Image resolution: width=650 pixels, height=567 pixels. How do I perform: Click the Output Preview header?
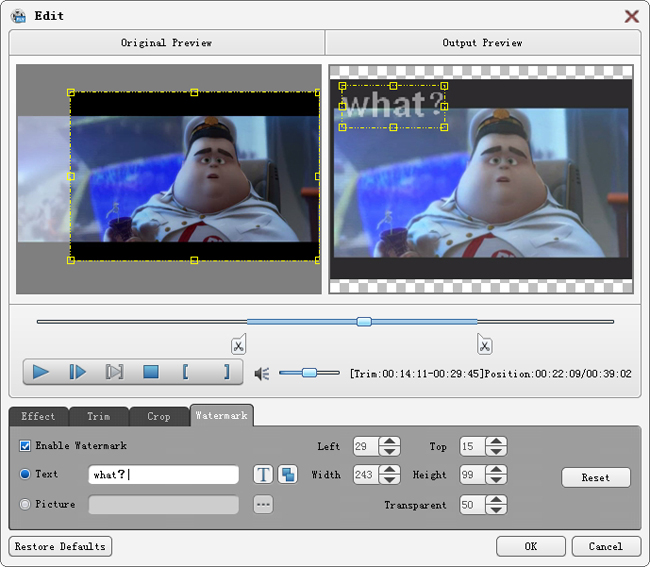[483, 43]
